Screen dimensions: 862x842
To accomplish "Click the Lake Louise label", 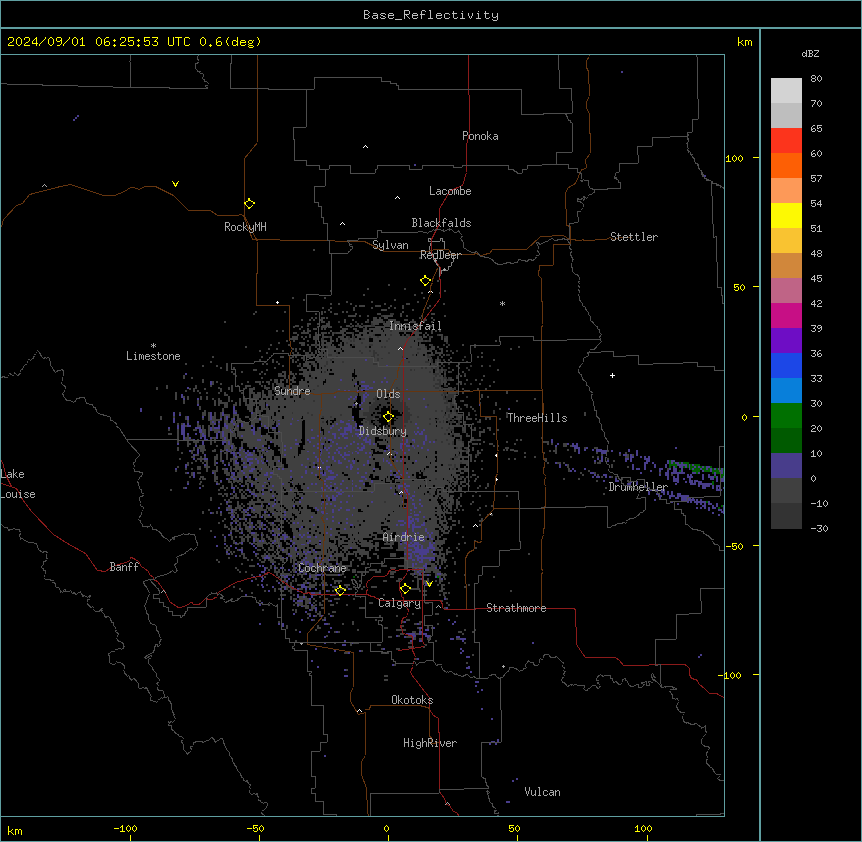I will [18, 484].
